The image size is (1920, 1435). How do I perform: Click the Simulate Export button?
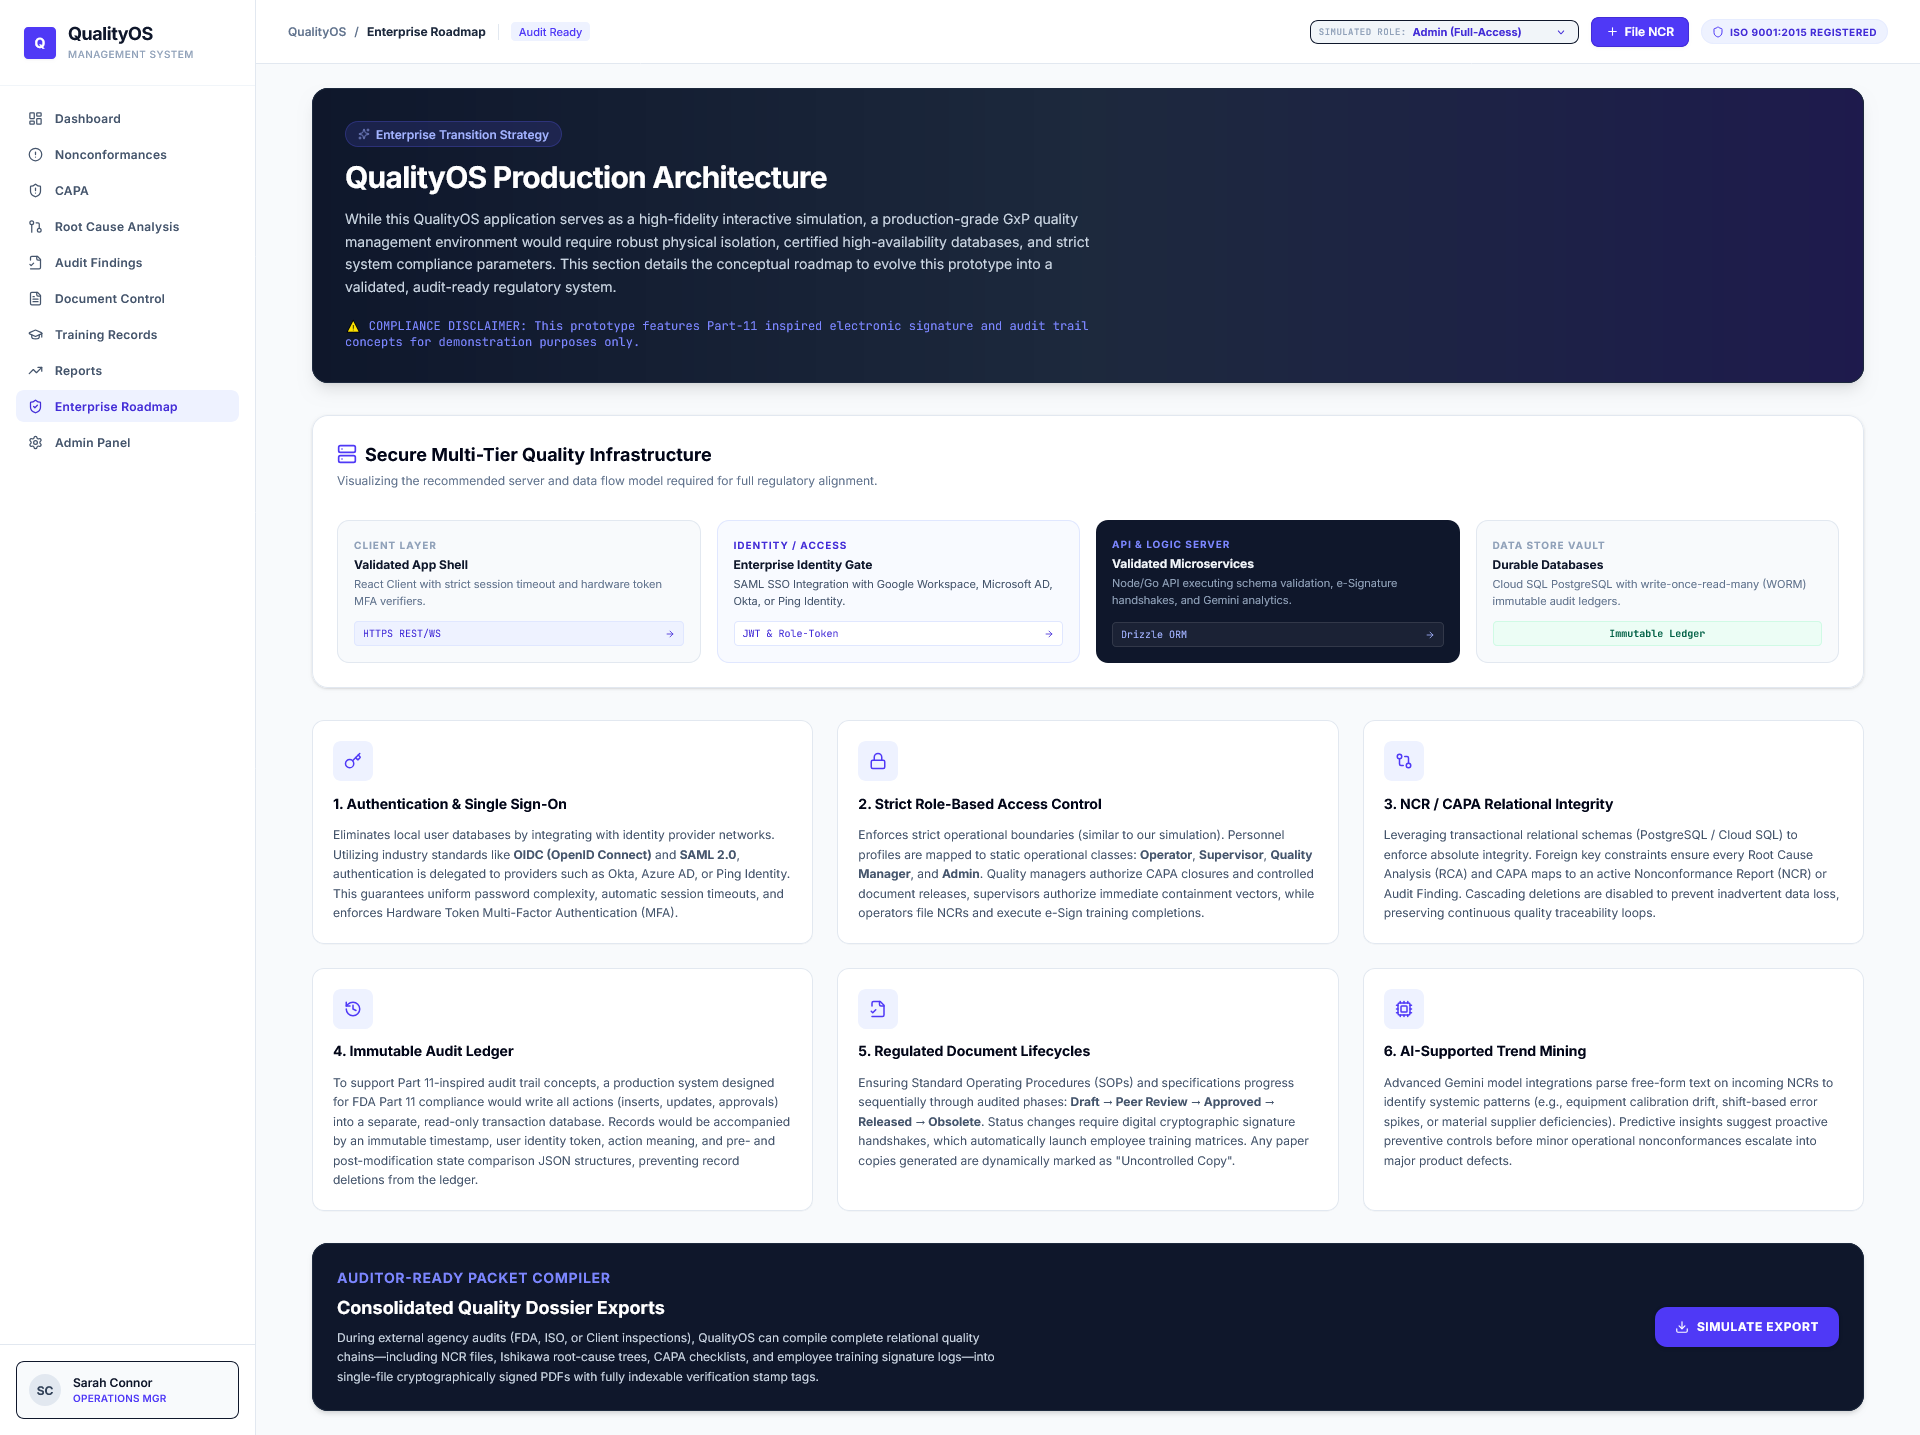point(1747,1327)
